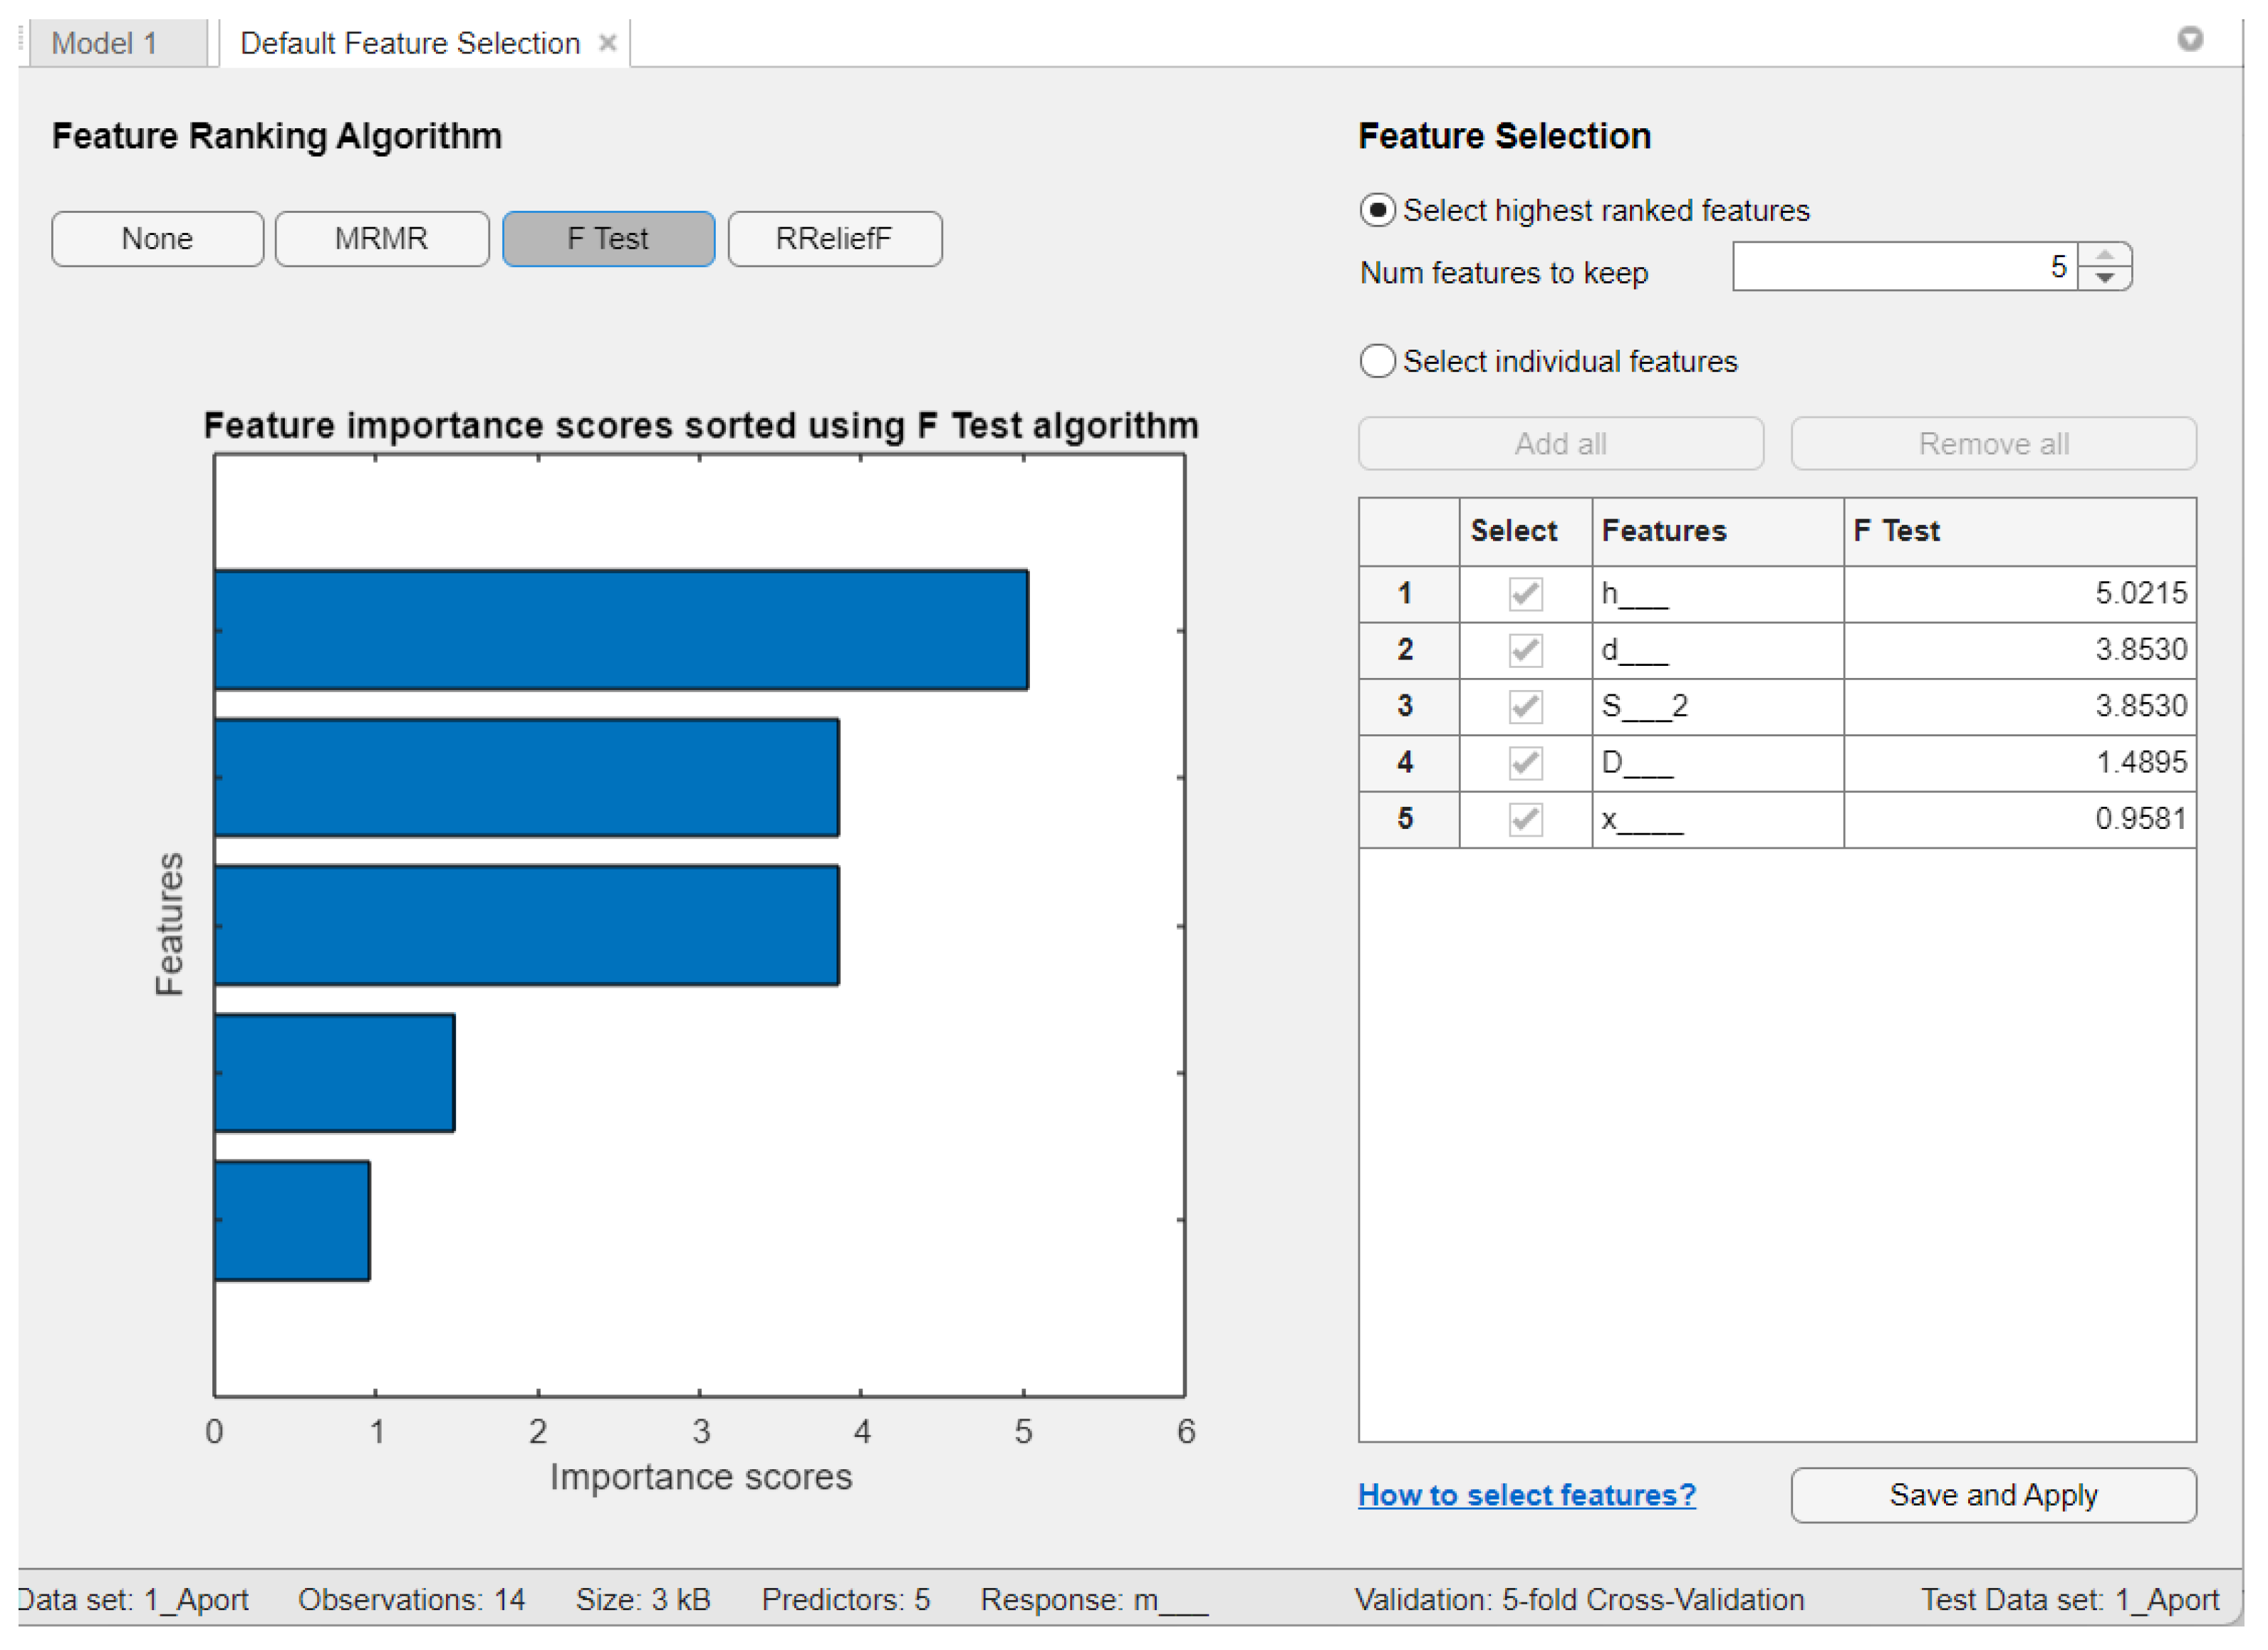
Task: Close the Default Feature Selection tab
Action: click(x=607, y=43)
